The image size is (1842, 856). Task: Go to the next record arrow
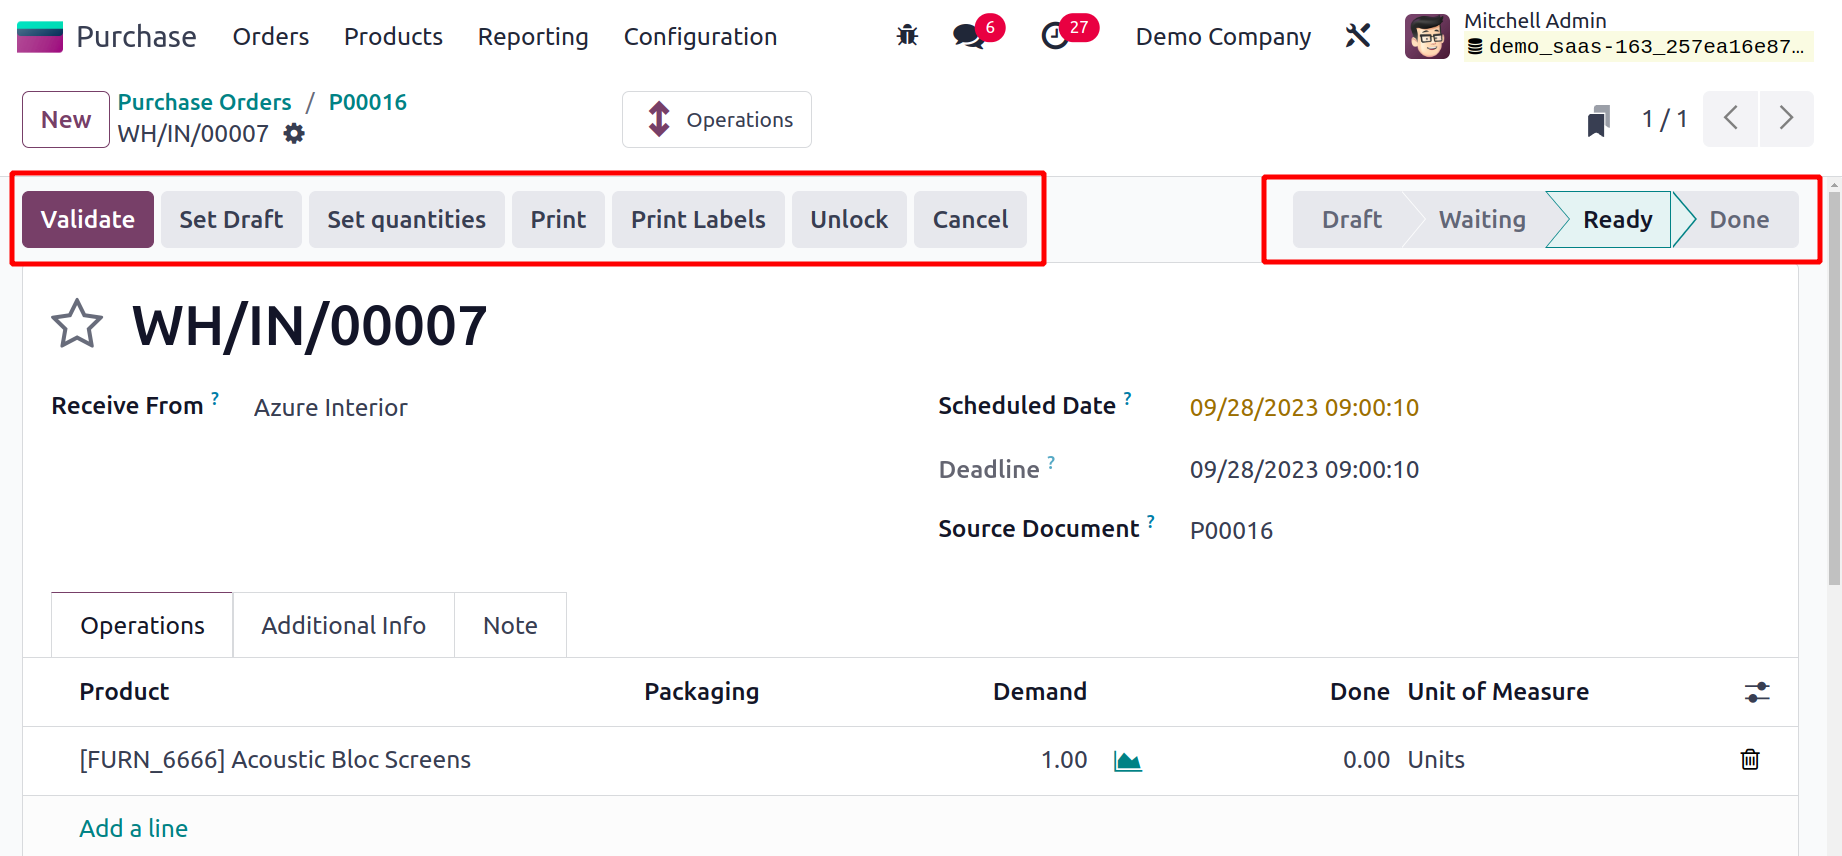tap(1786, 119)
